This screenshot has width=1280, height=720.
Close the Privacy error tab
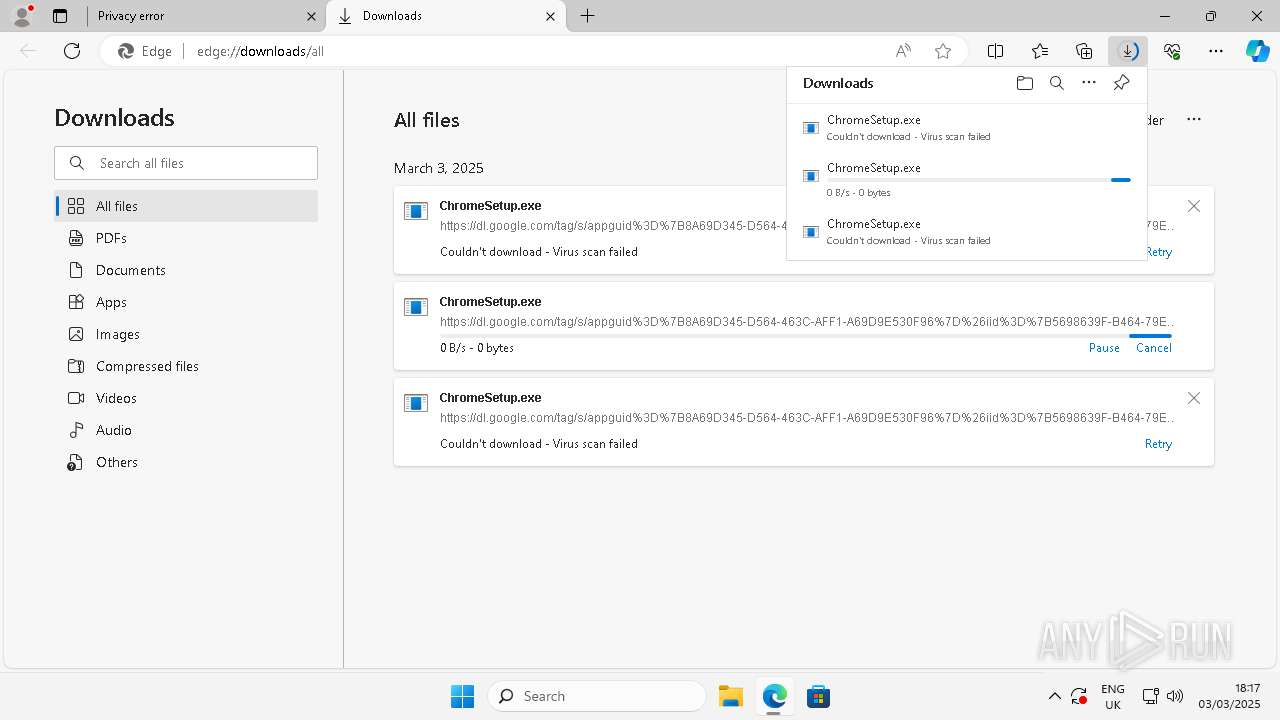(x=312, y=16)
